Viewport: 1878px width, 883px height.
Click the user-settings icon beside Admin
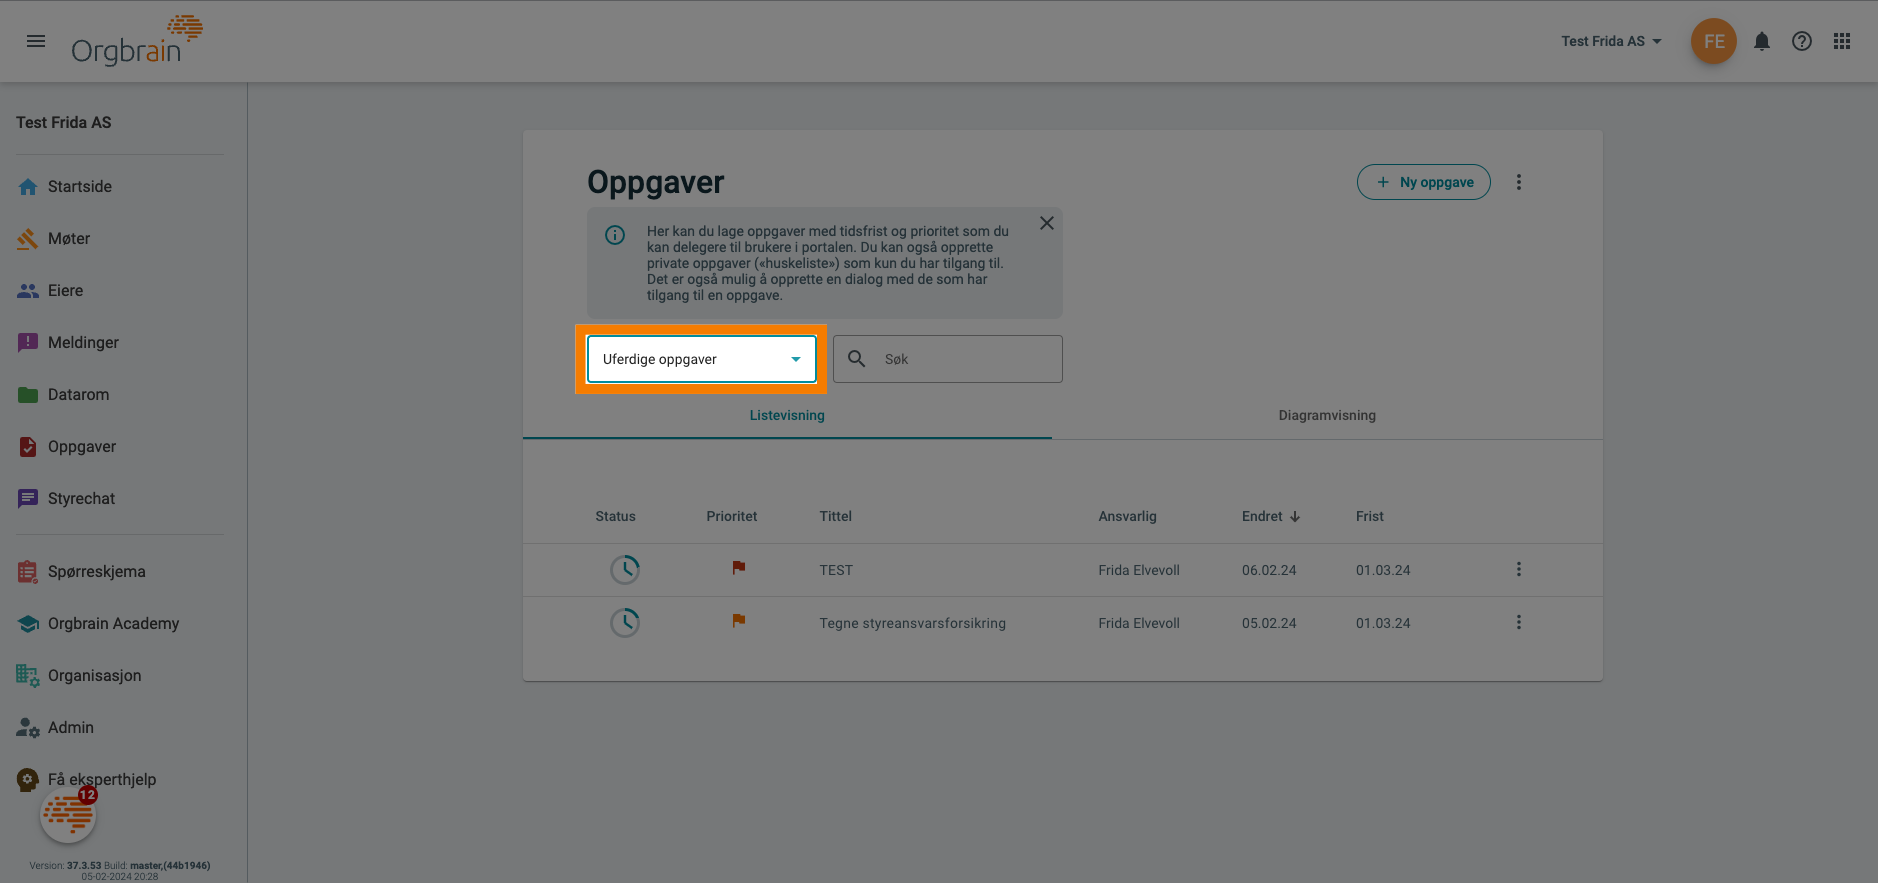click(28, 728)
